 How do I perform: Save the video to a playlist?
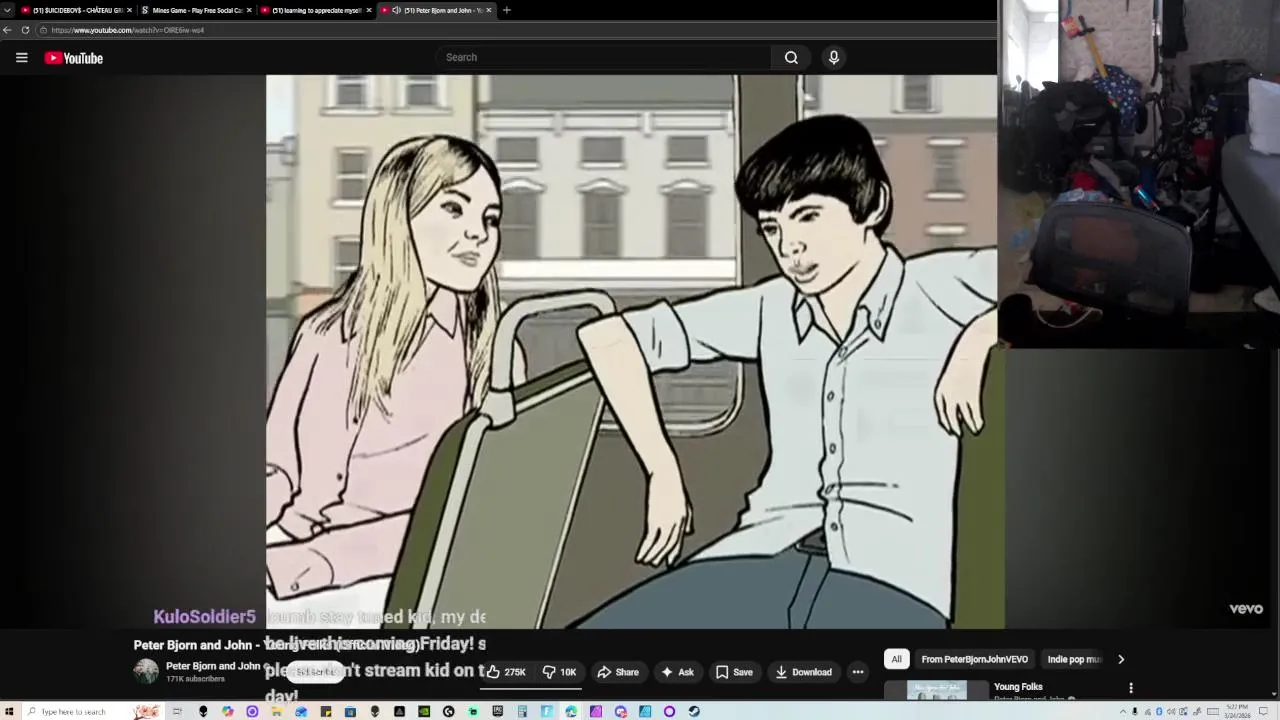[x=734, y=672]
